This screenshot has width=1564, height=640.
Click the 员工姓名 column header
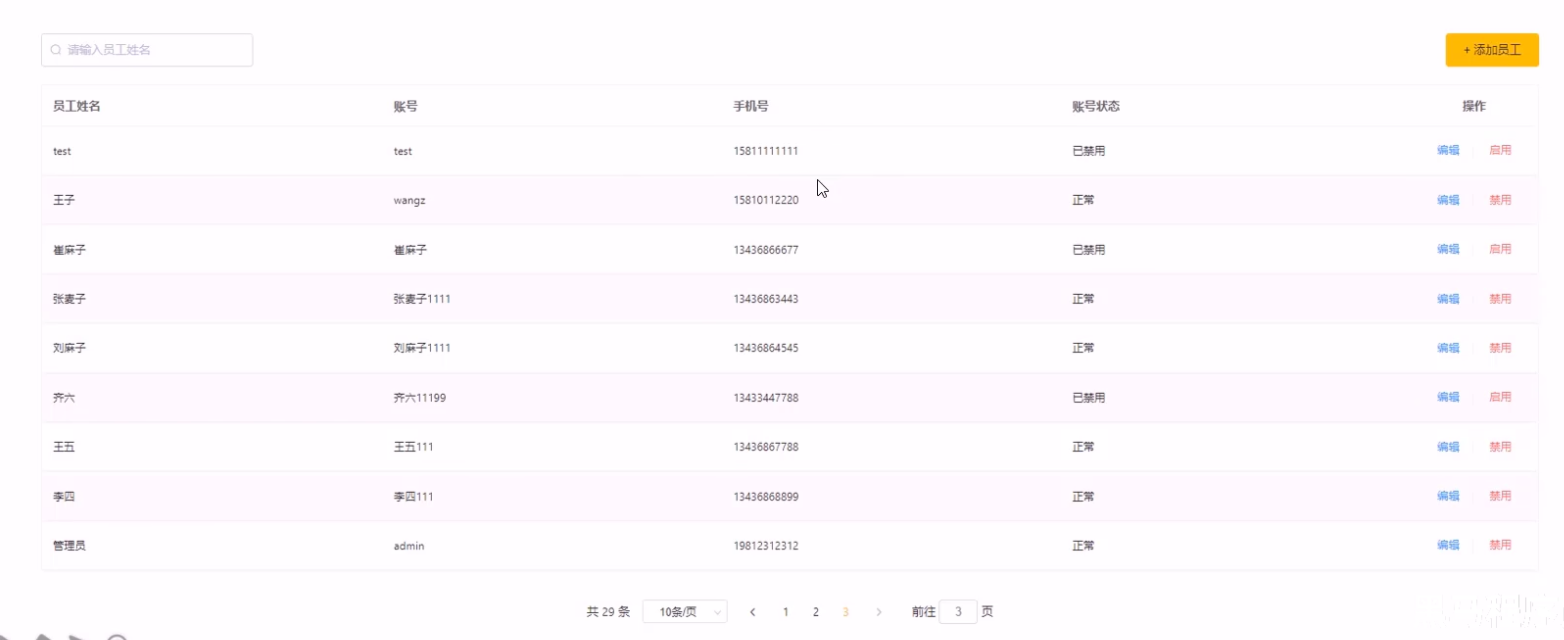pos(77,106)
